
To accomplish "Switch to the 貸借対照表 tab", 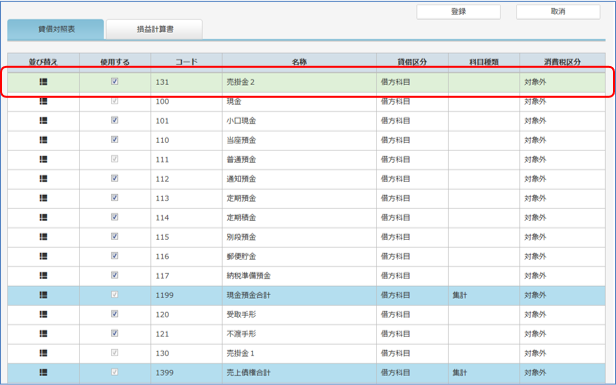I will pyautogui.click(x=56, y=29).
